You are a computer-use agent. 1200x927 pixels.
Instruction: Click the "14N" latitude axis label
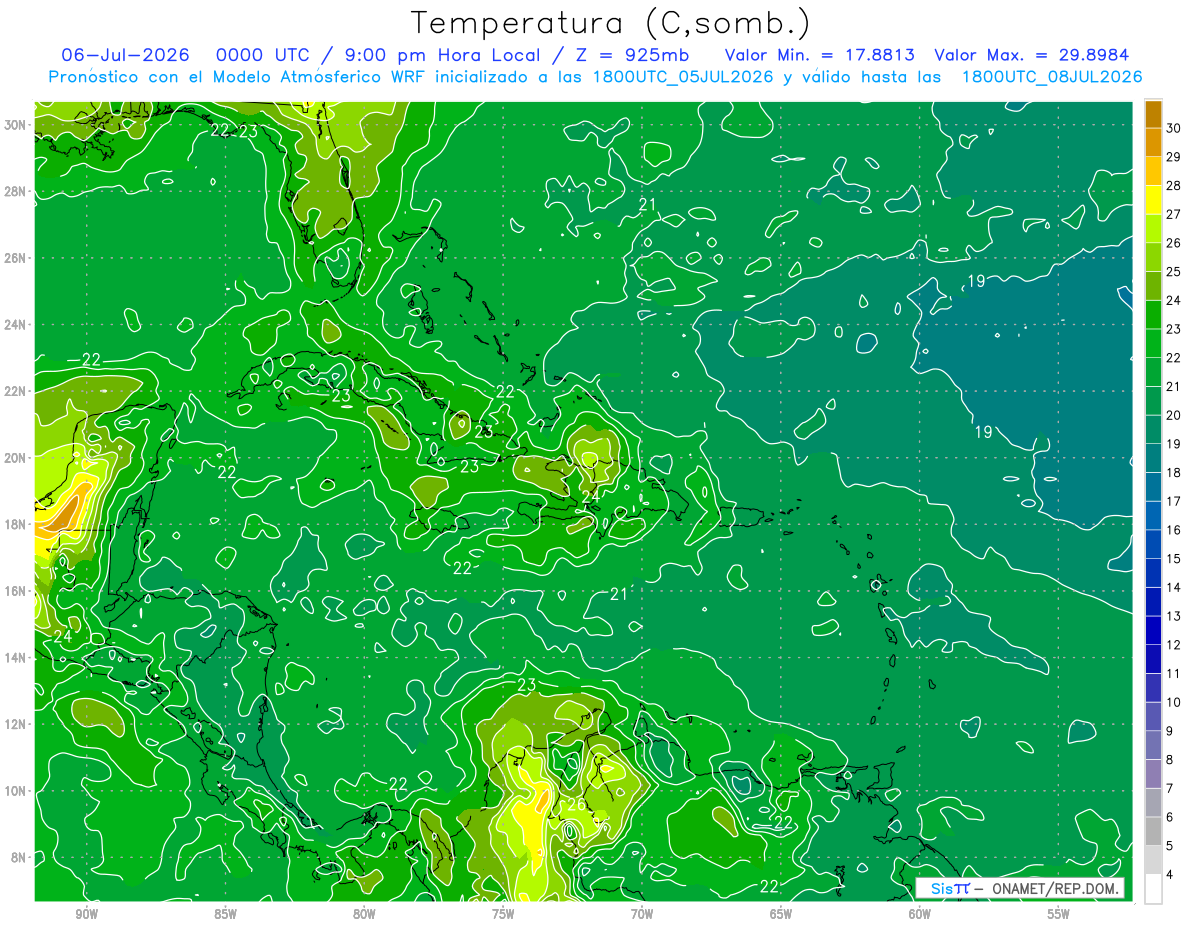[17, 658]
